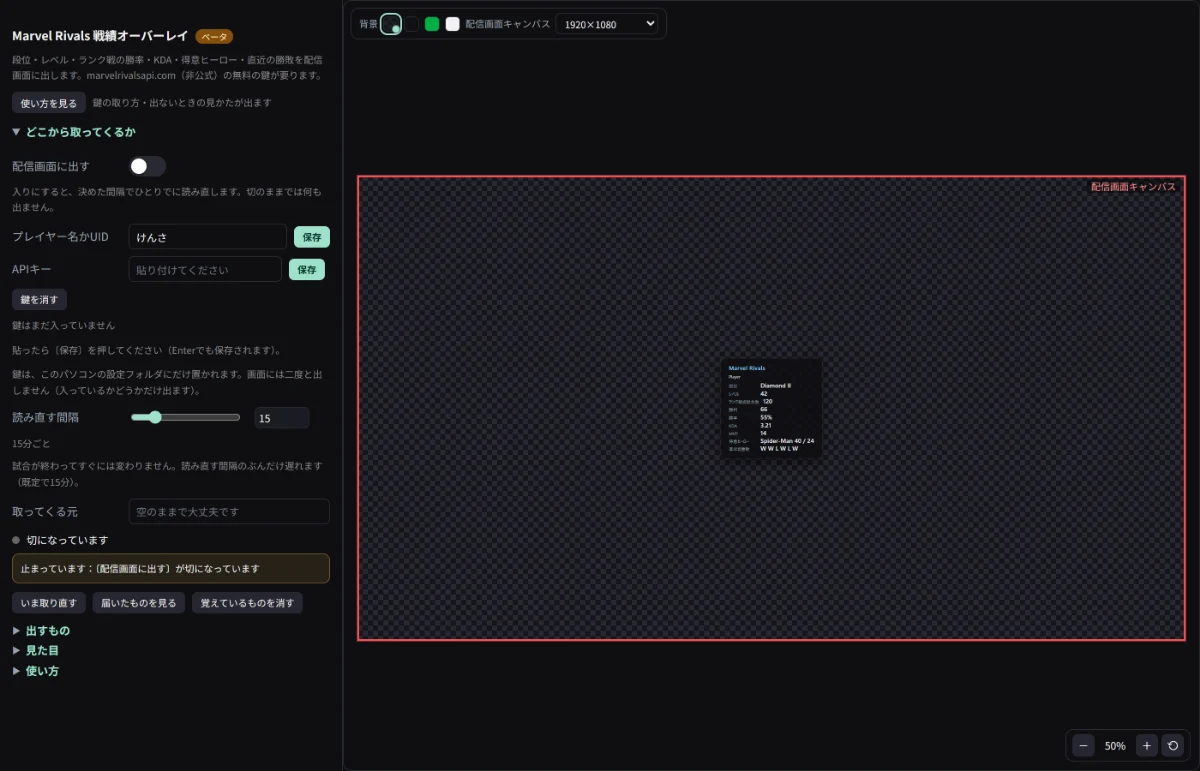Click the 使い方を見る button
The height and width of the screenshot is (771, 1200).
click(x=49, y=103)
